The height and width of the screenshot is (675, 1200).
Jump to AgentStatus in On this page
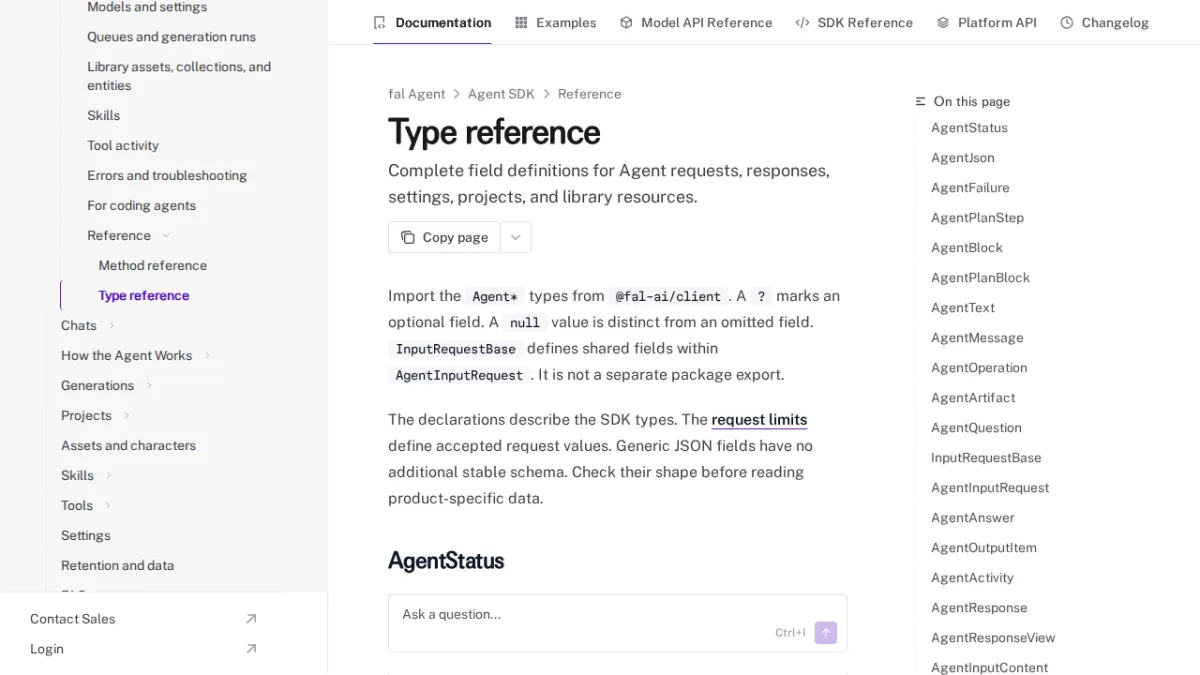(969, 128)
